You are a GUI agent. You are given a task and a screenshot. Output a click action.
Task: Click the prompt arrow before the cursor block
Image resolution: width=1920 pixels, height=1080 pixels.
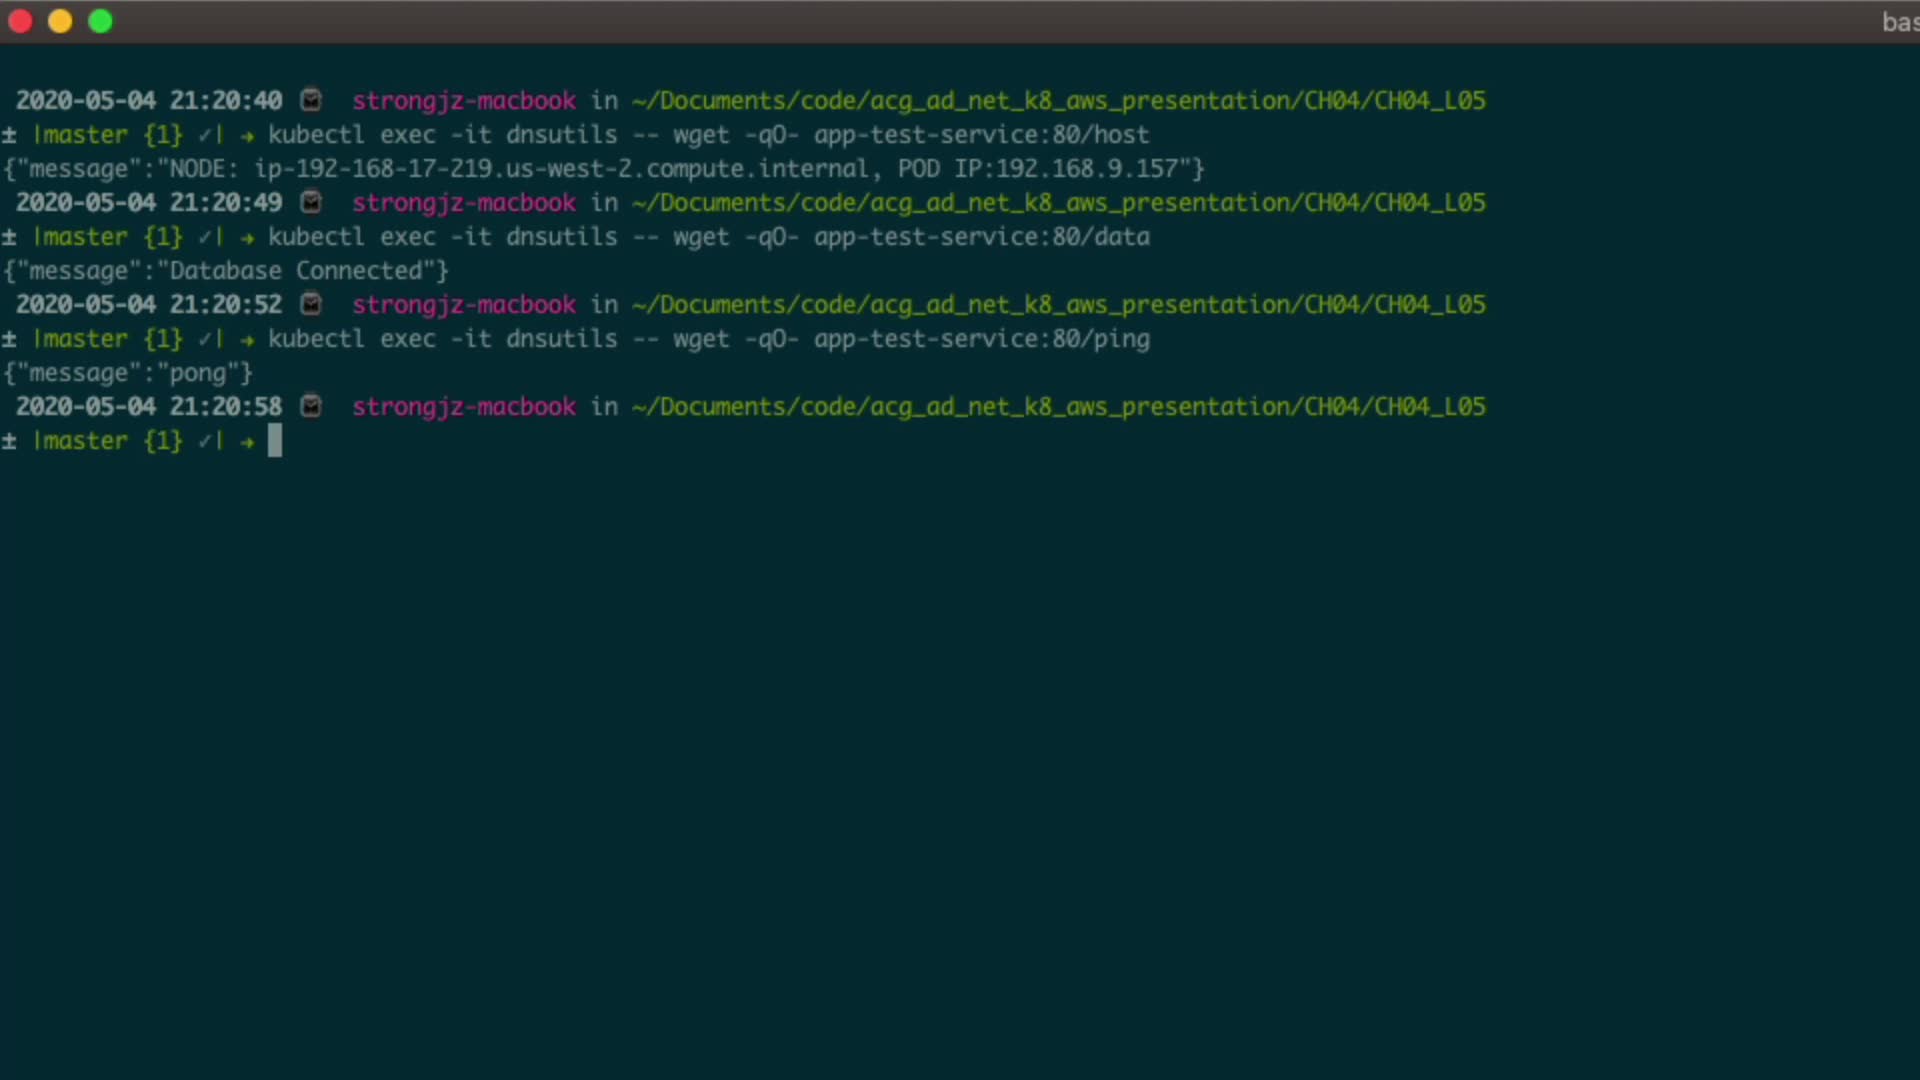[x=247, y=441]
